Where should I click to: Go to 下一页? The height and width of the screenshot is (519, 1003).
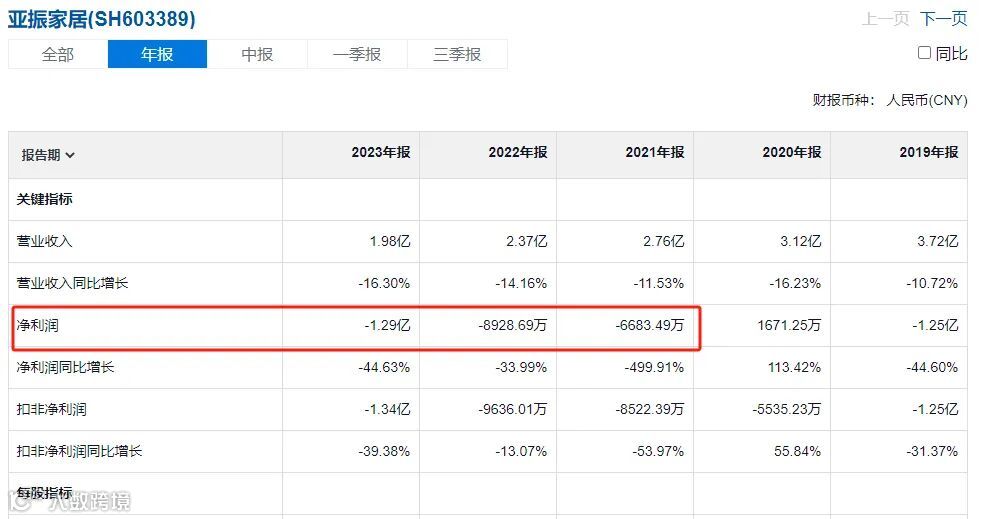[944, 19]
